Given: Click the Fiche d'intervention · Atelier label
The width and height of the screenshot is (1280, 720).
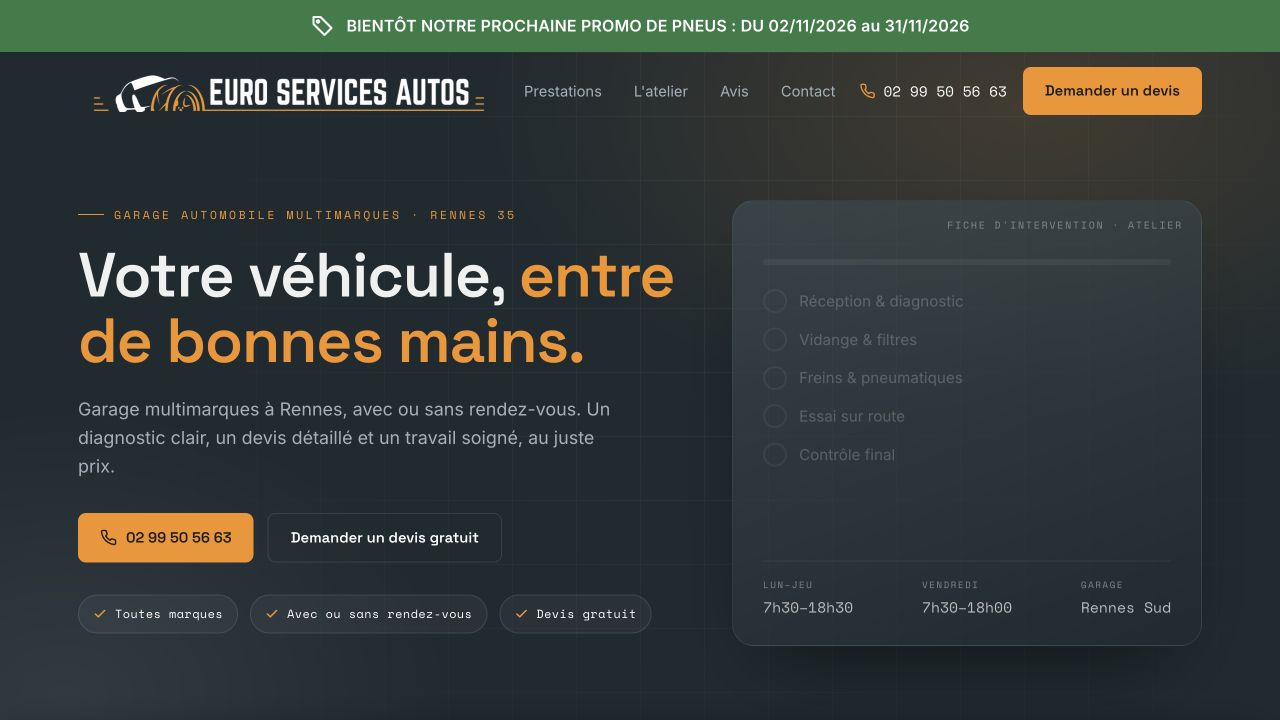Looking at the screenshot, I should (1065, 225).
